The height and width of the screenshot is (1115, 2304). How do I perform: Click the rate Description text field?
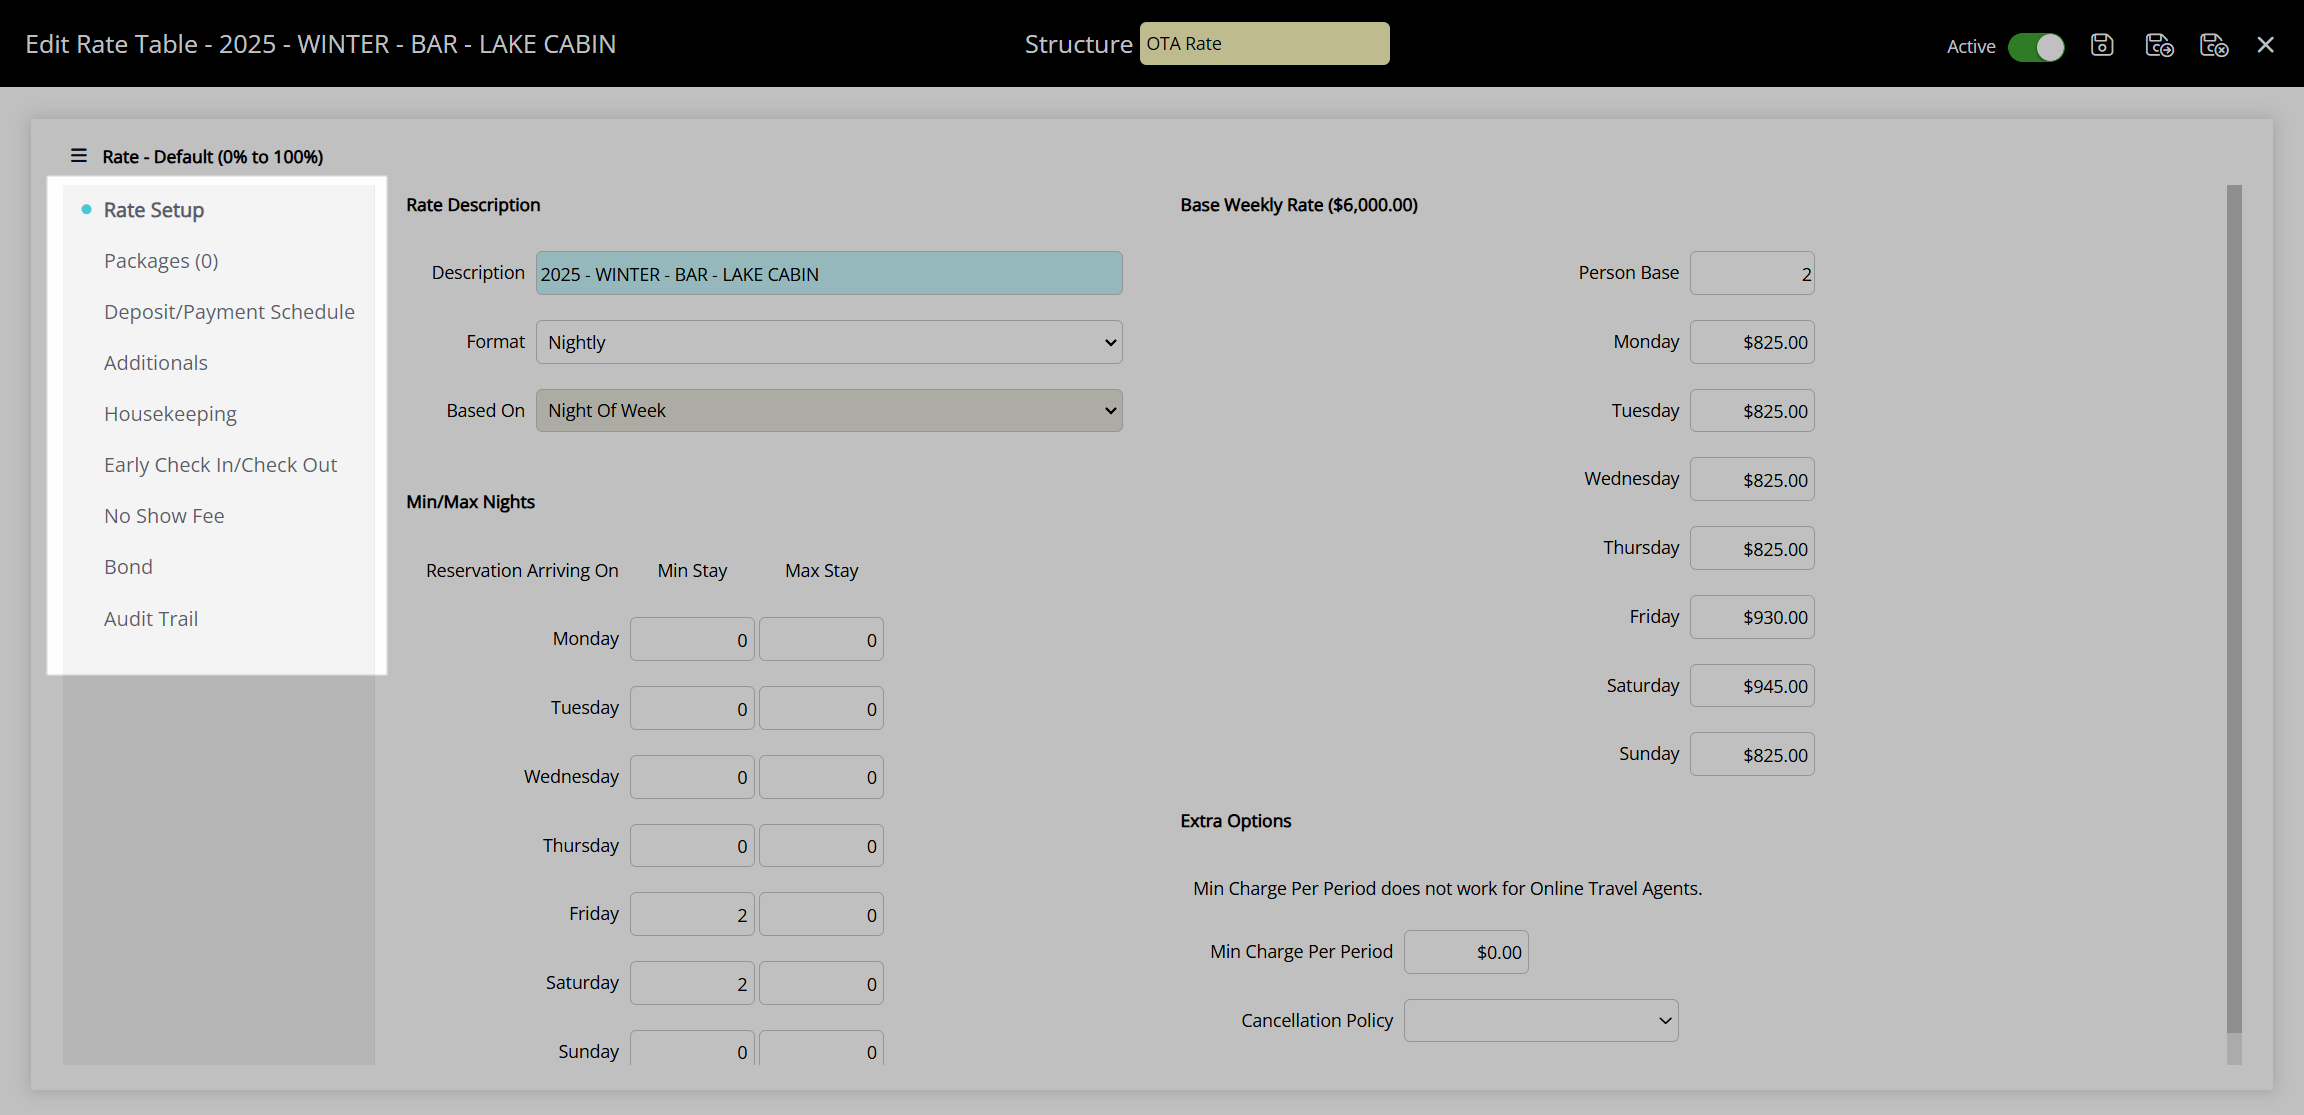pos(829,273)
